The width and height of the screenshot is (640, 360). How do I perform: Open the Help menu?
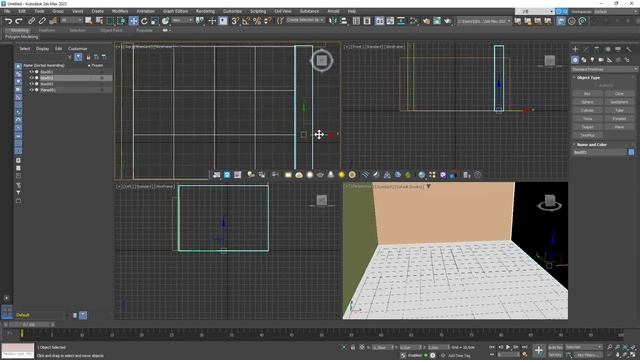coord(352,11)
